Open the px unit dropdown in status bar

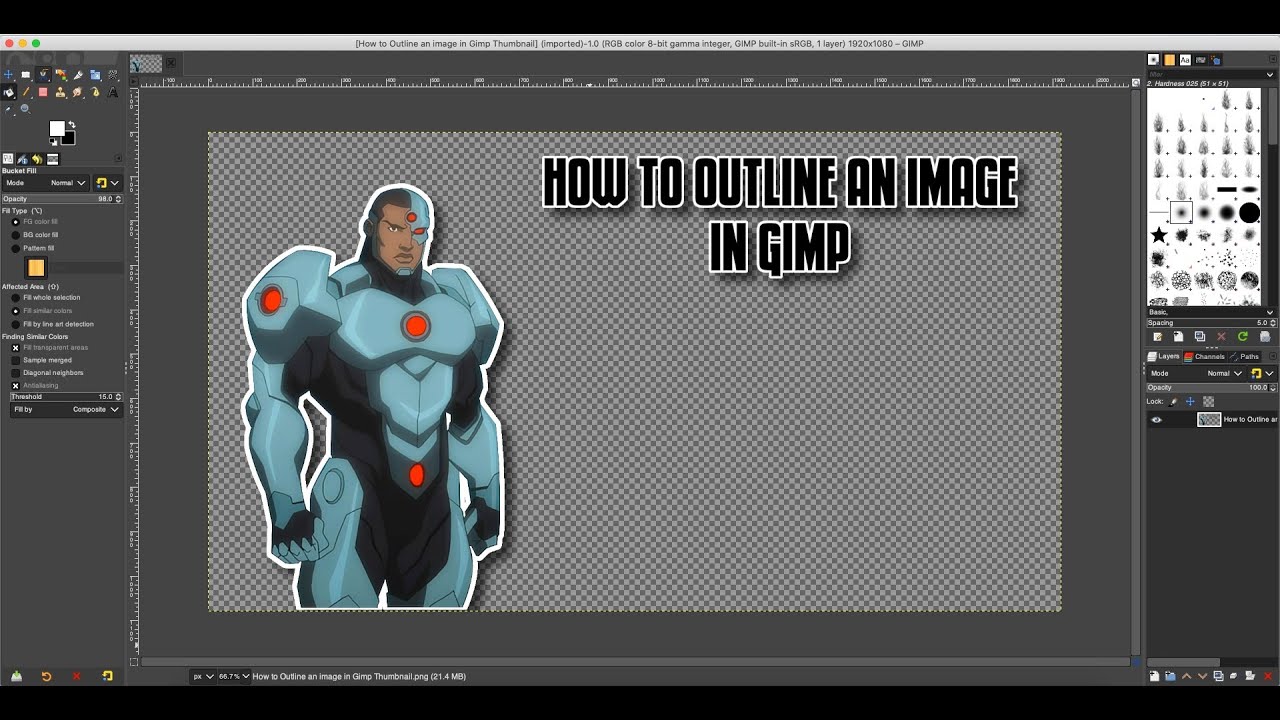pos(202,676)
